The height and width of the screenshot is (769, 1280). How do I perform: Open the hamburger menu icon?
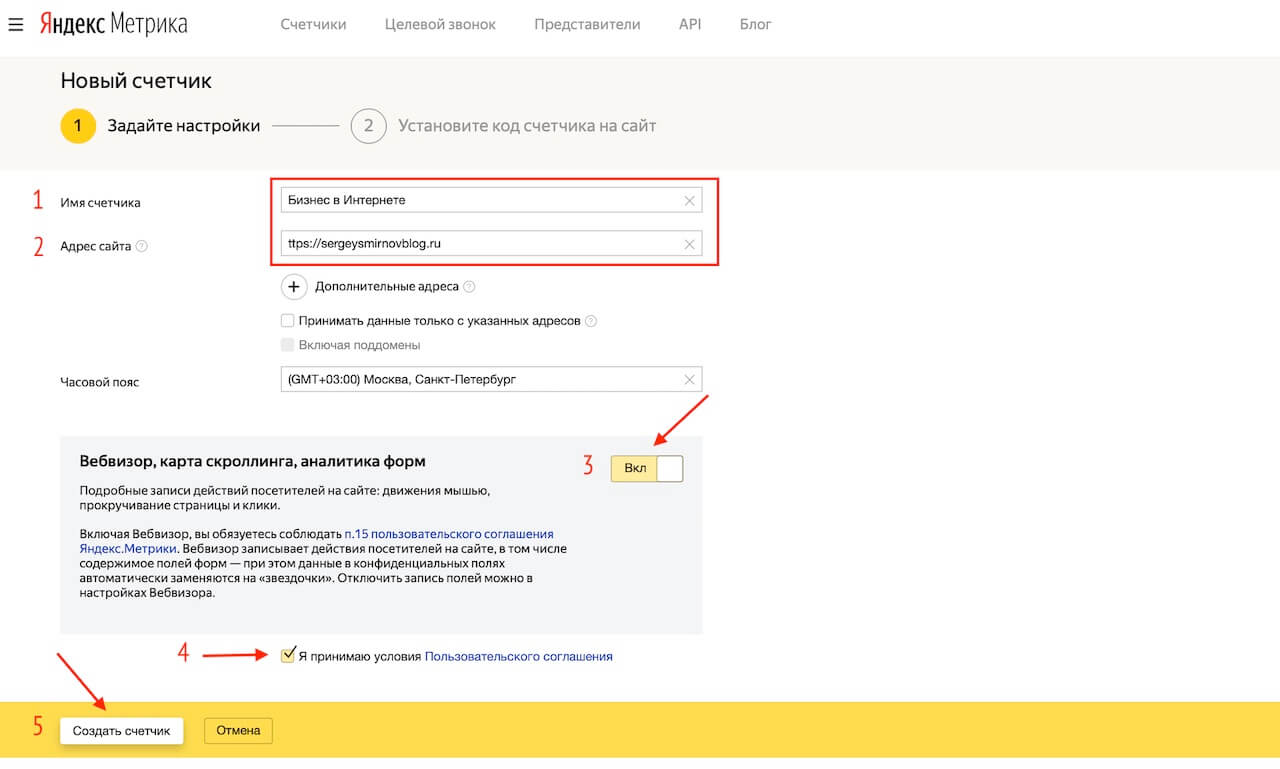coord(15,24)
